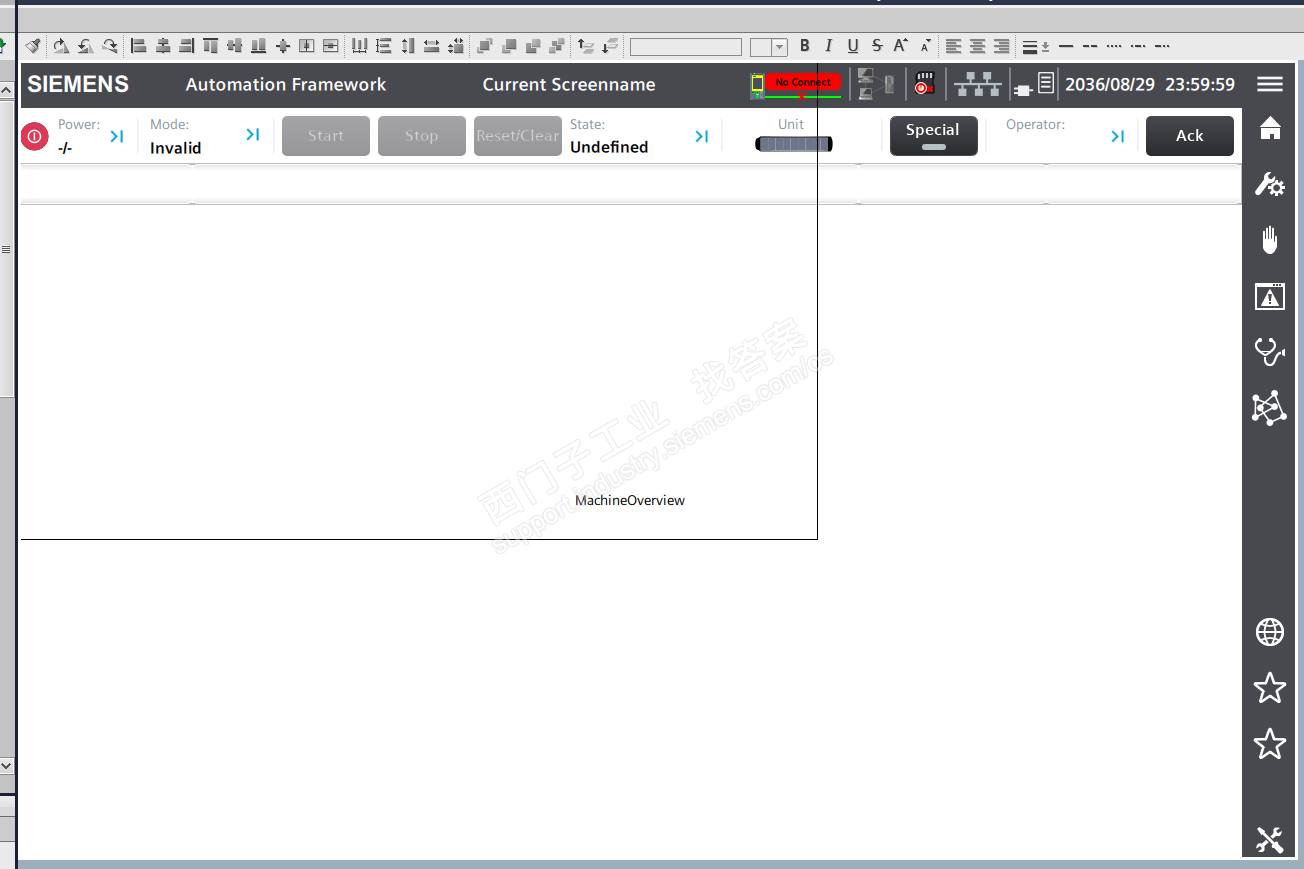Toggle right text alignment
Viewport: 1304px width, 869px height.
coord(1001,46)
